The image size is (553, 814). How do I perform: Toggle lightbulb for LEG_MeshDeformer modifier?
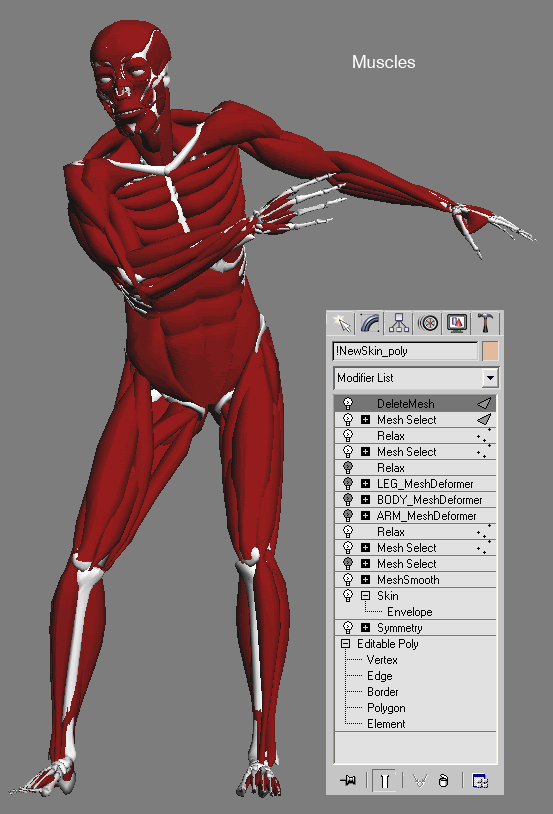[348, 483]
